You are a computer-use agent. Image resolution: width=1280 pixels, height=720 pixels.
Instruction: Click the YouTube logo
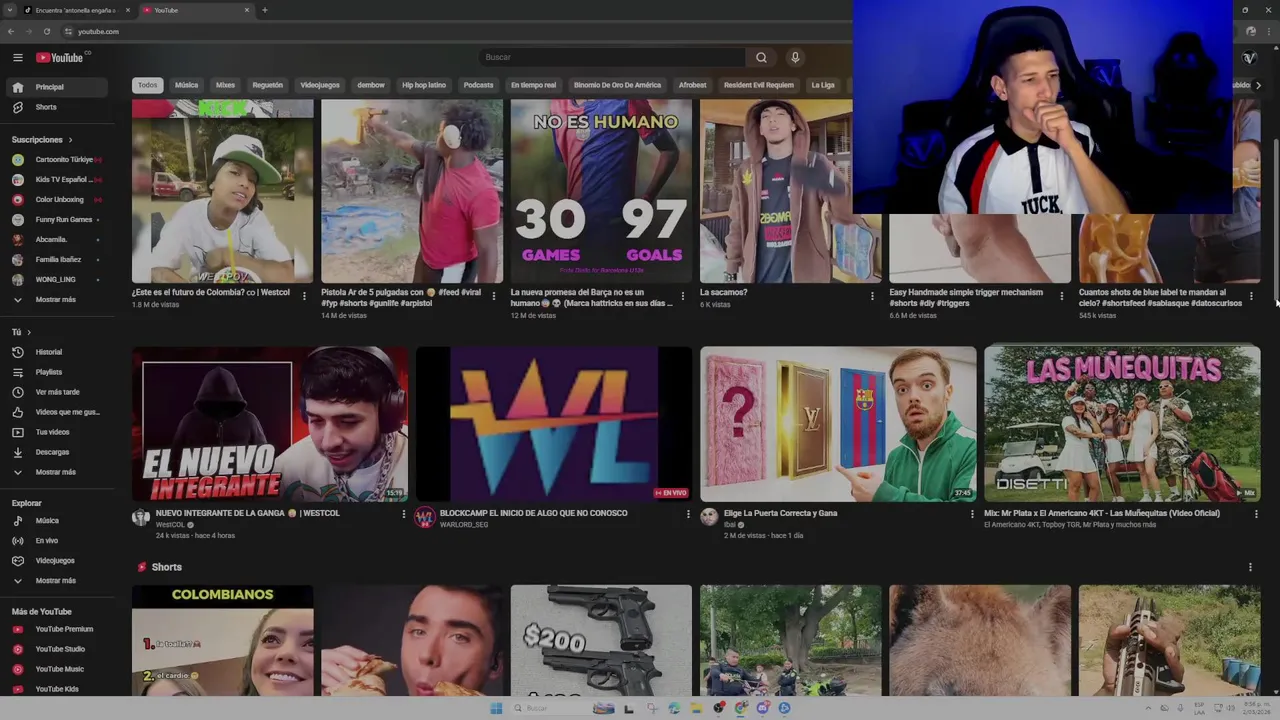60,57
